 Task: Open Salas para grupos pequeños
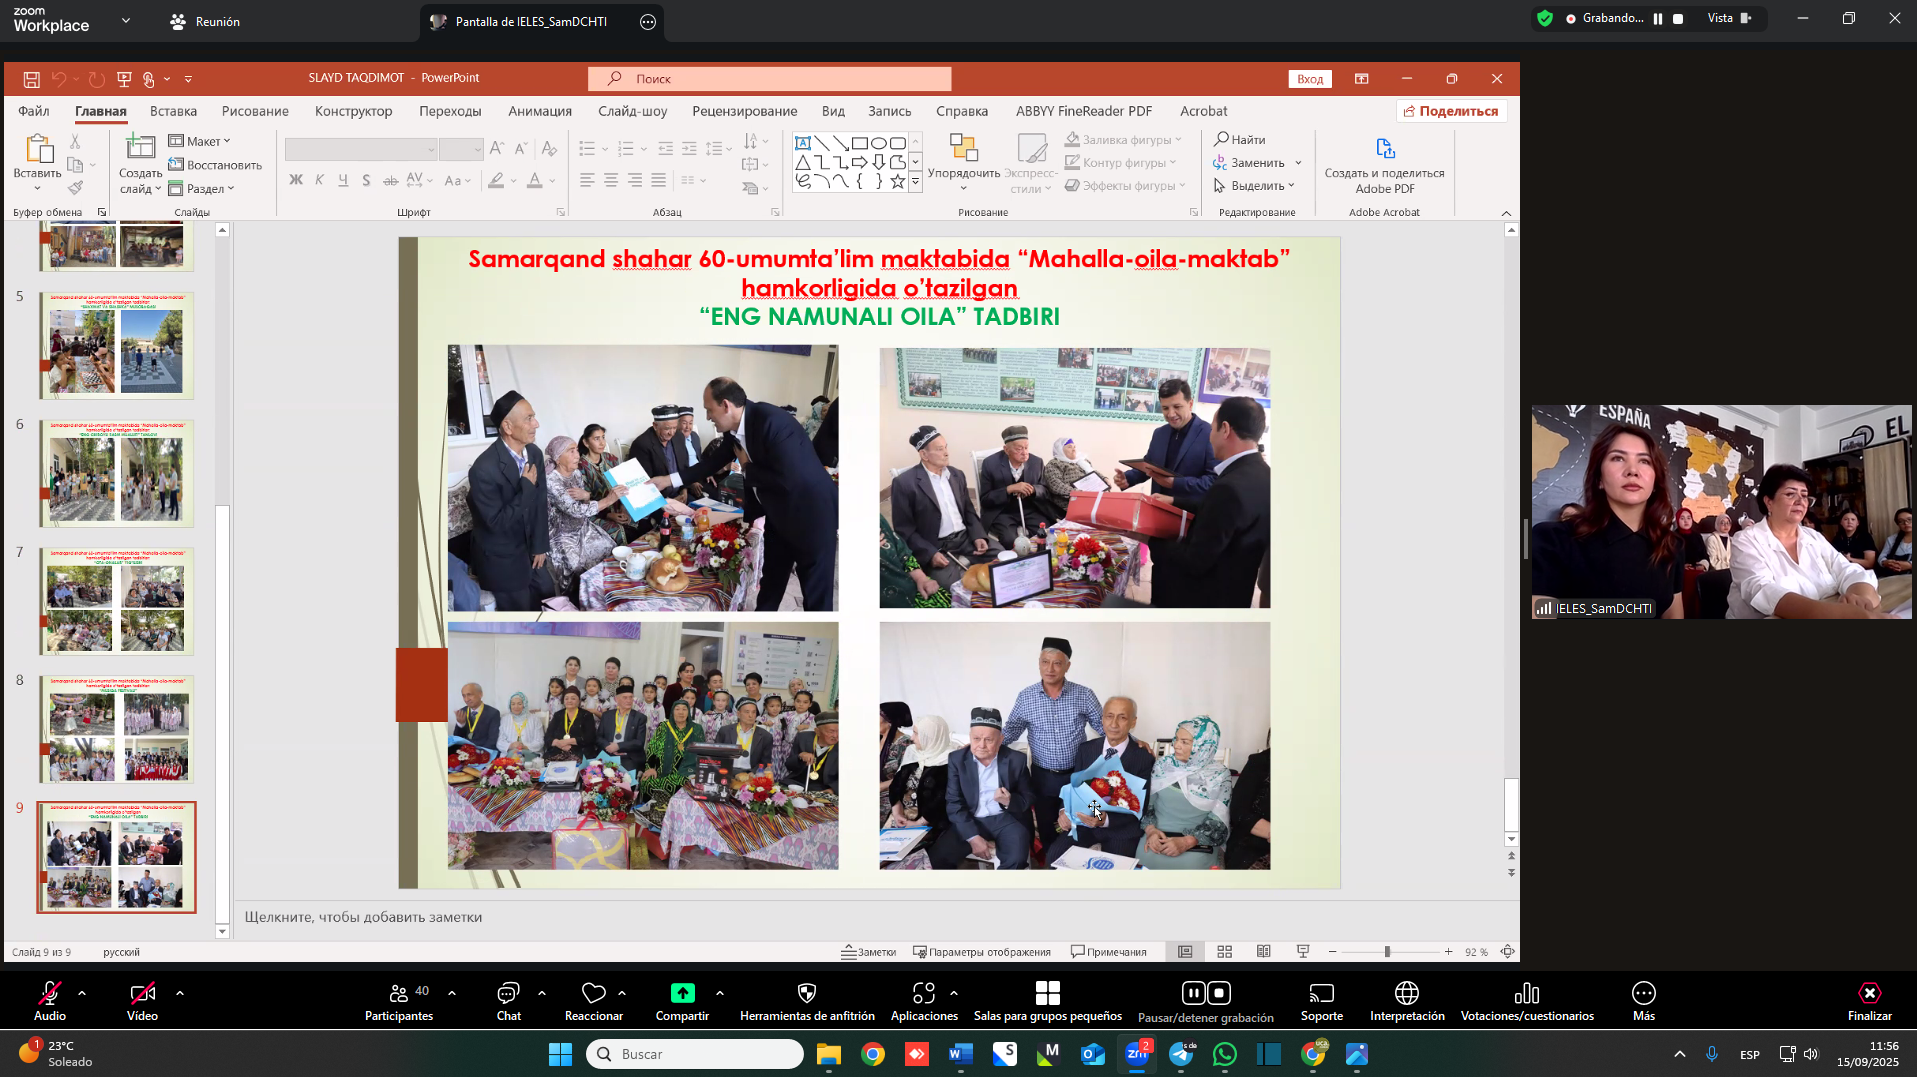(x=1048, y=1001)
